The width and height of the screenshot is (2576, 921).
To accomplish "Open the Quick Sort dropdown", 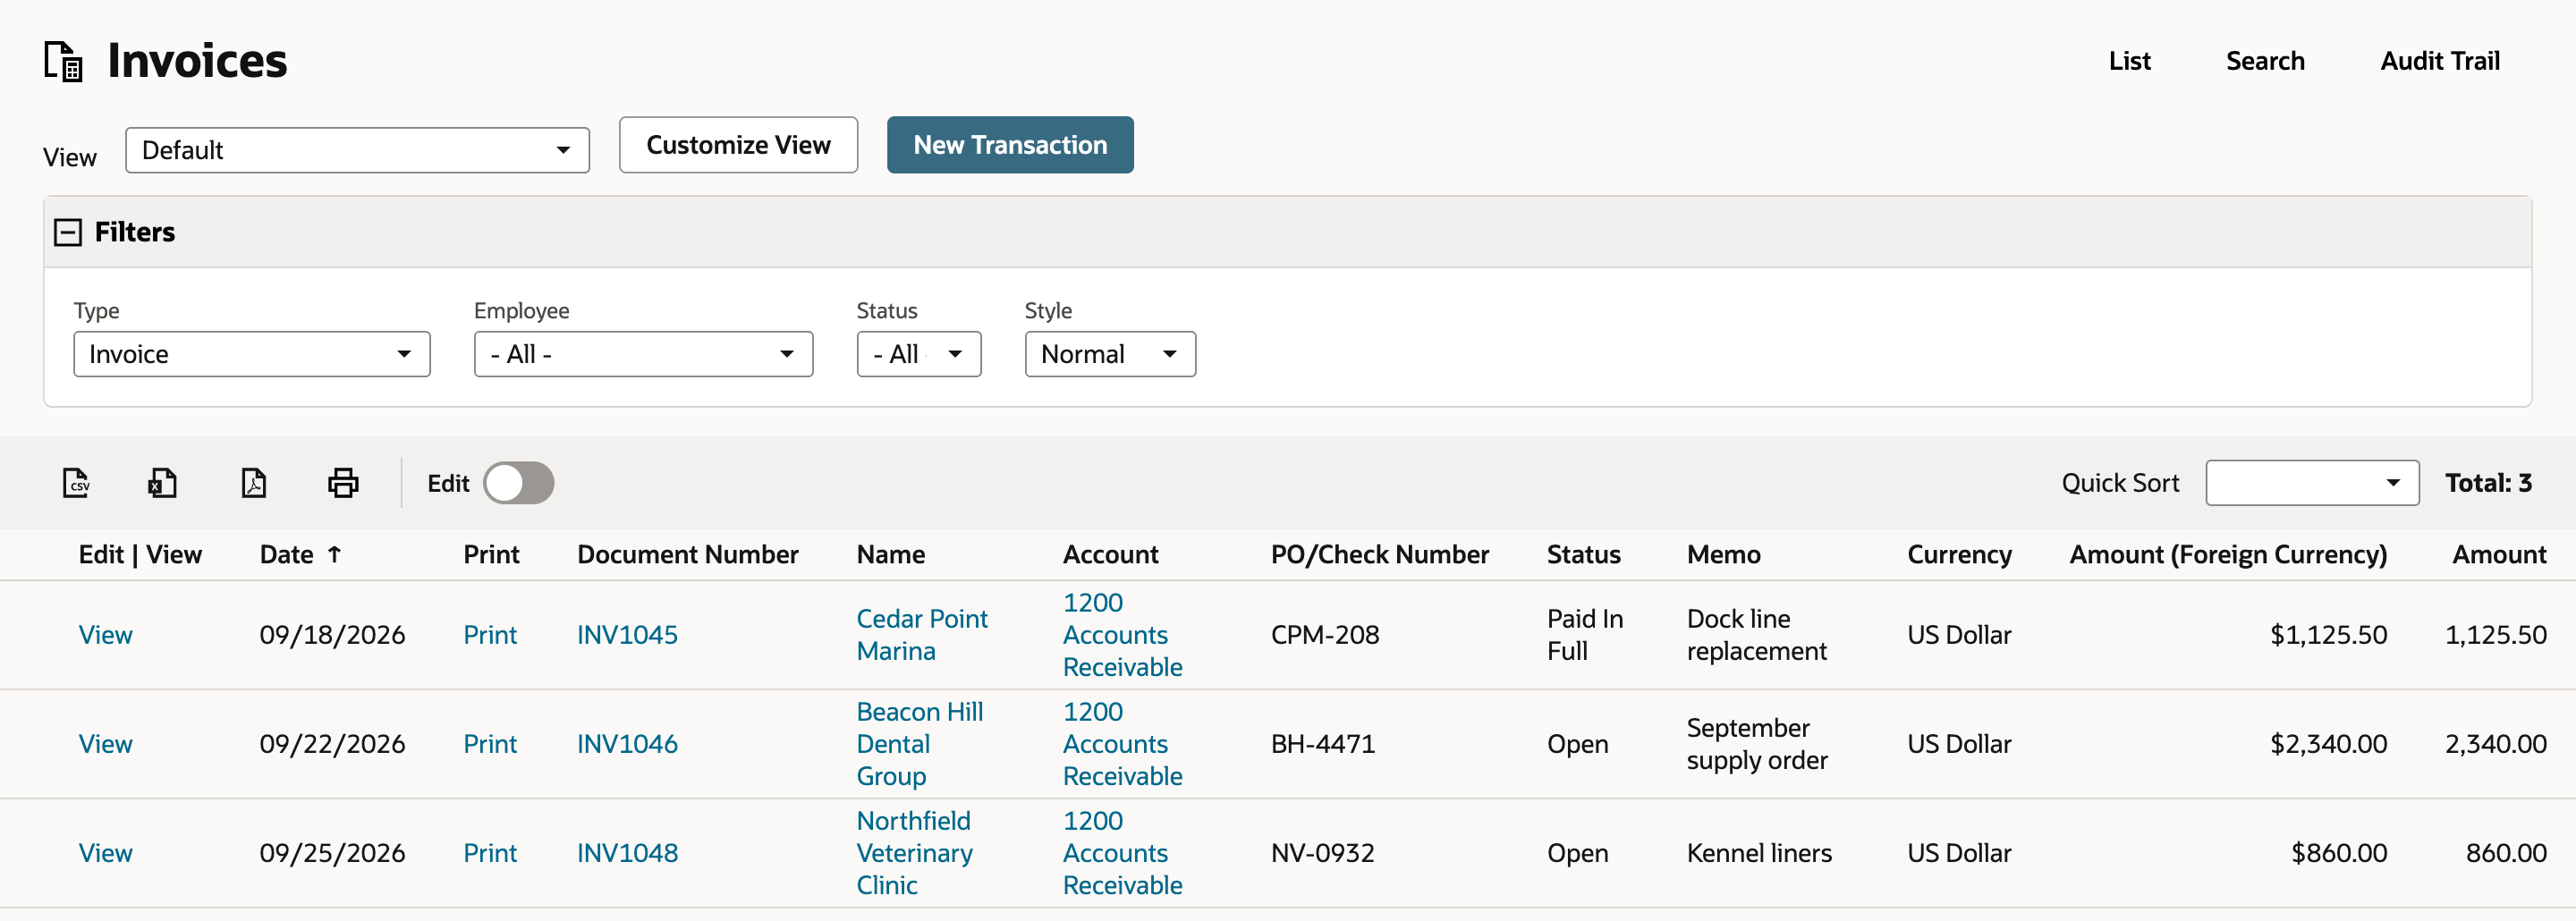I will point(2312,483).
